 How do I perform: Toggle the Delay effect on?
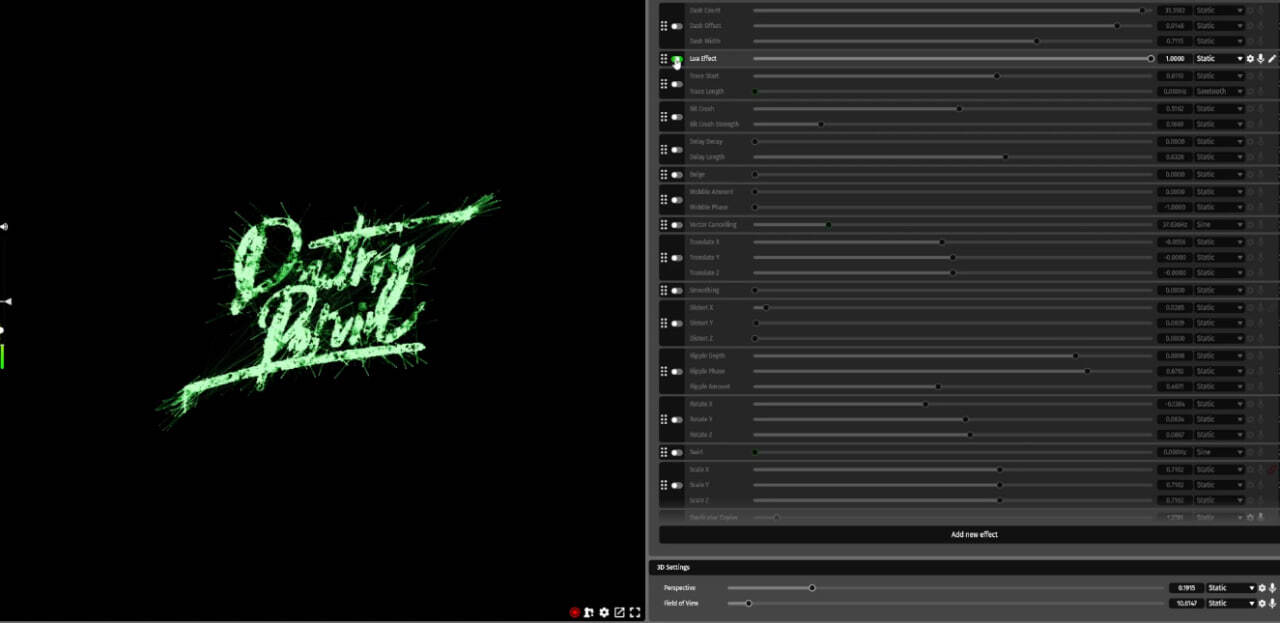click(677, 150)
